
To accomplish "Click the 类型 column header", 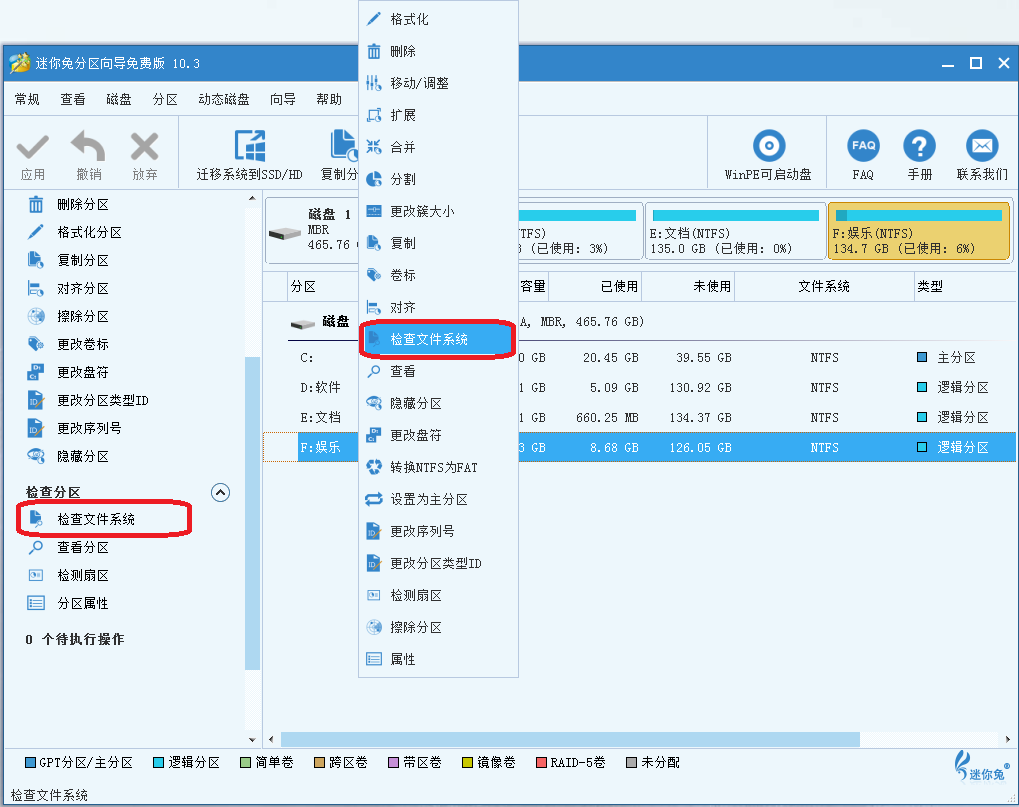I will click(964, 287).
